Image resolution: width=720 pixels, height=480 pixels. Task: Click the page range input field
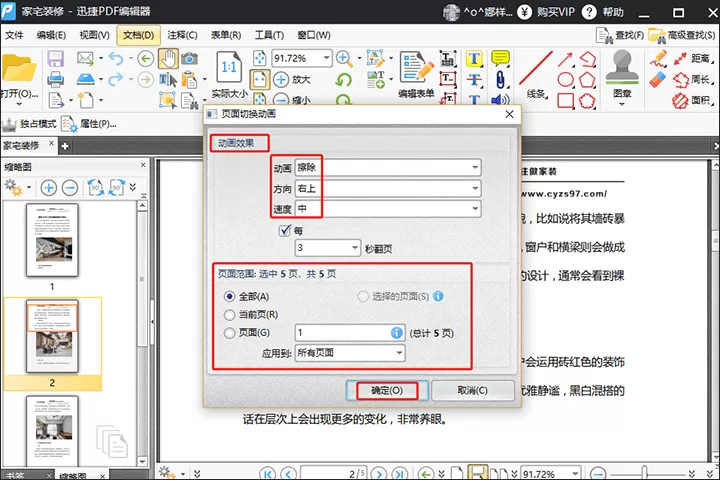point(349,333)
